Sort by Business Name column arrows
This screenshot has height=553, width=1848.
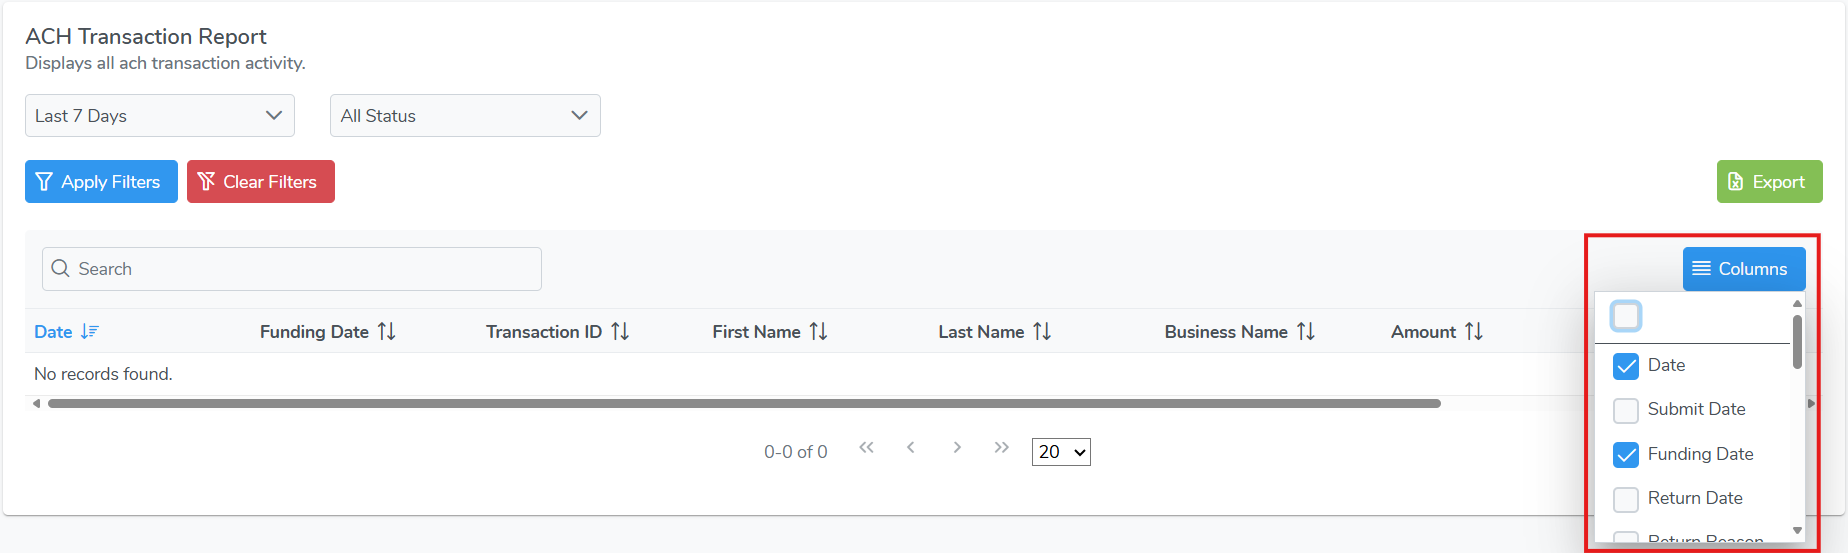coord(1306,331)
